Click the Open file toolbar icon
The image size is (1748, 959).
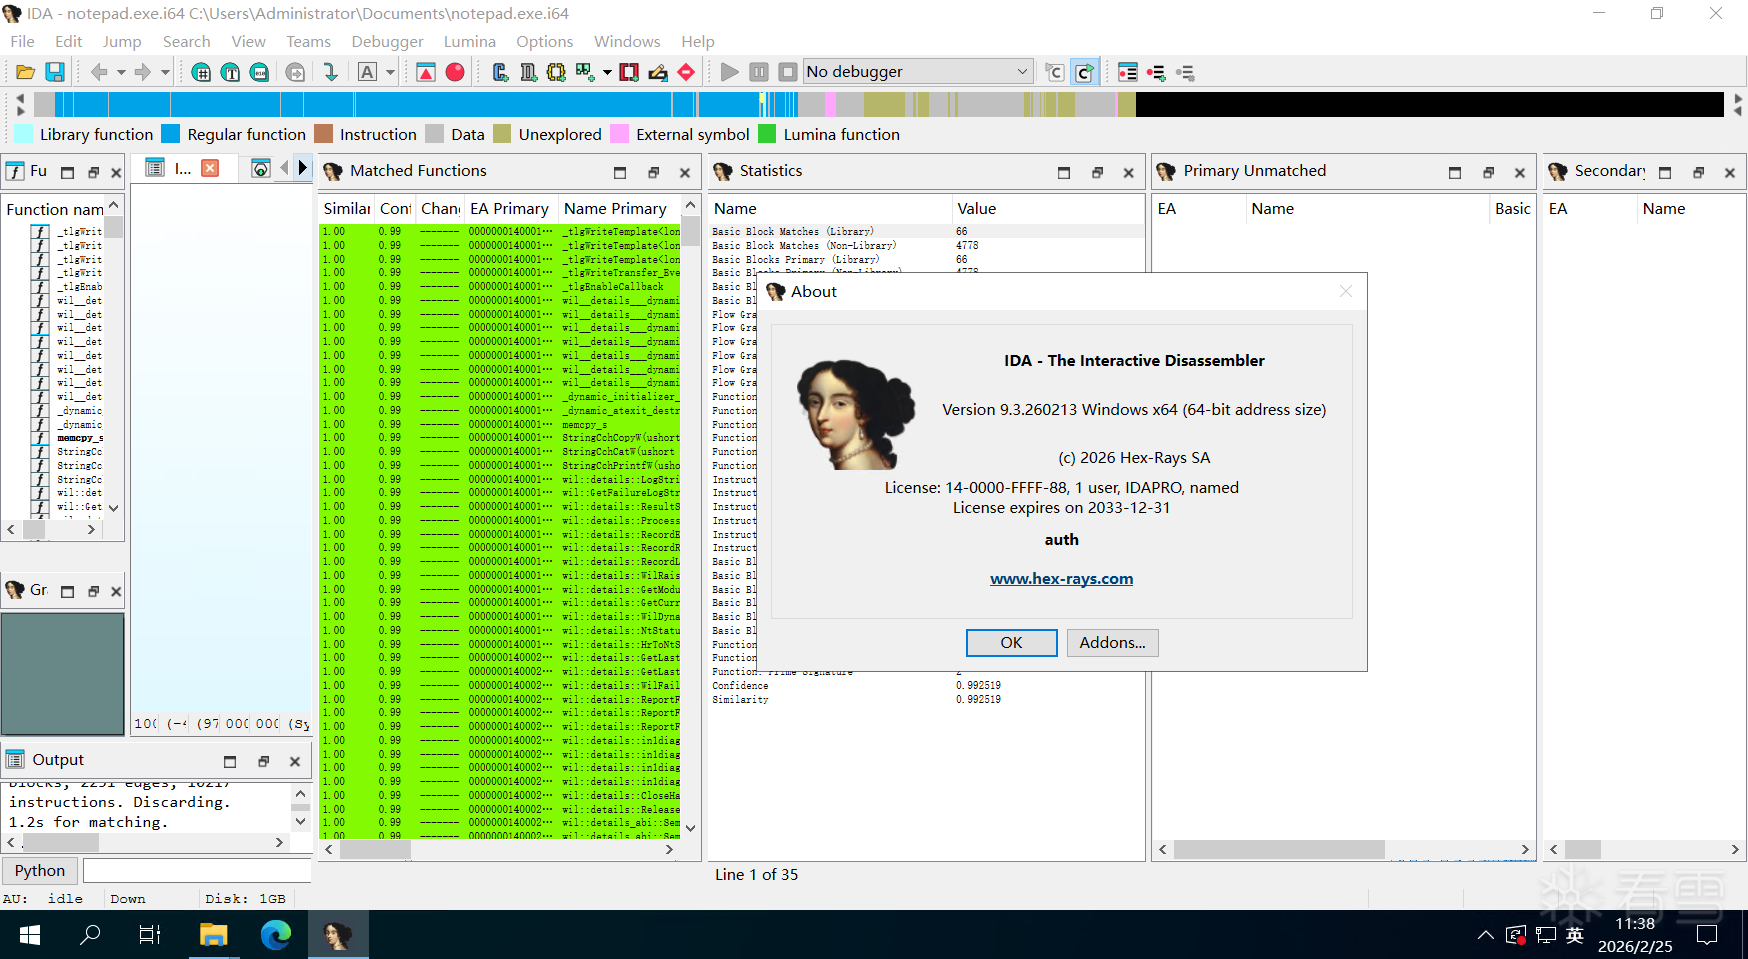point(26,72)
